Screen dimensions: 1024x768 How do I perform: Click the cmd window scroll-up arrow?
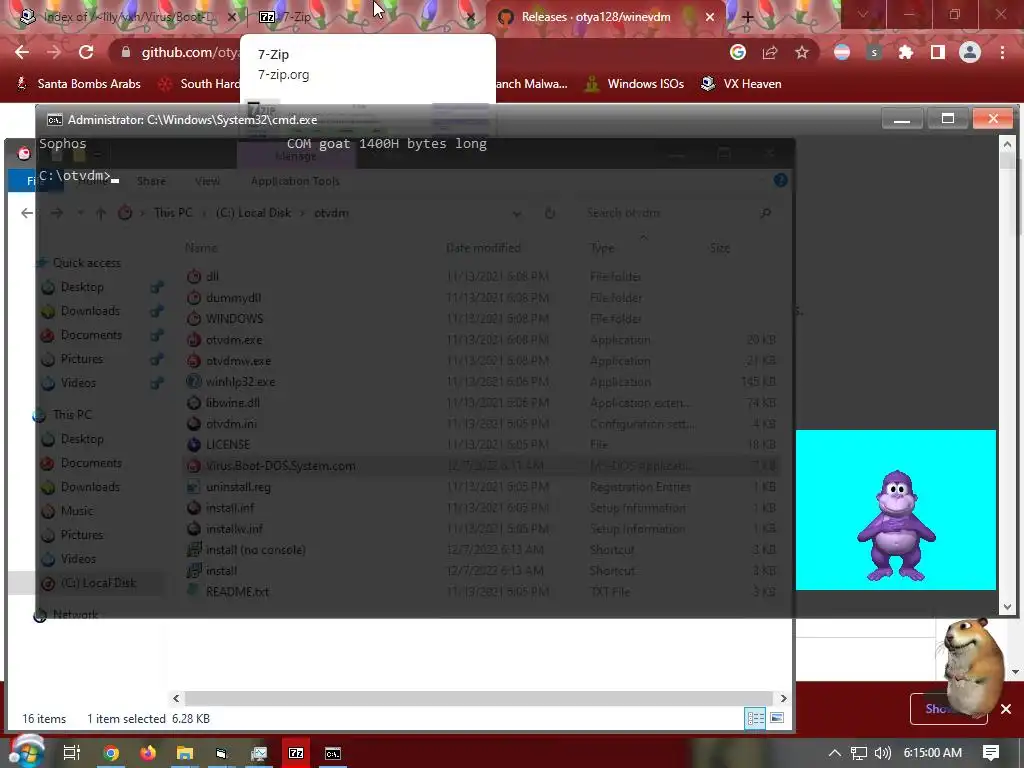point(1007,144)
